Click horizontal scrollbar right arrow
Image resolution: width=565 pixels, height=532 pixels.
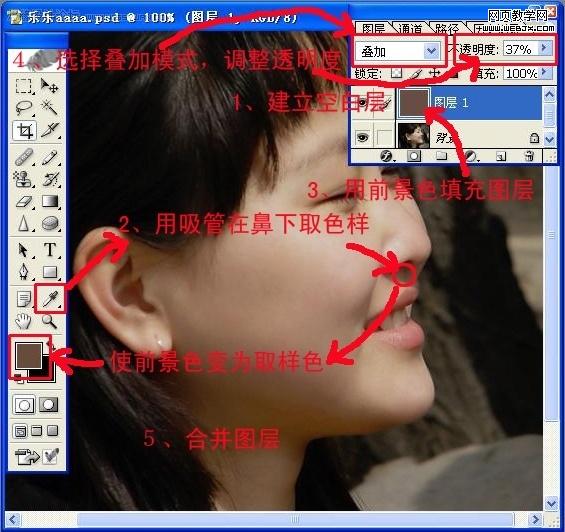[x=534, y=519]
